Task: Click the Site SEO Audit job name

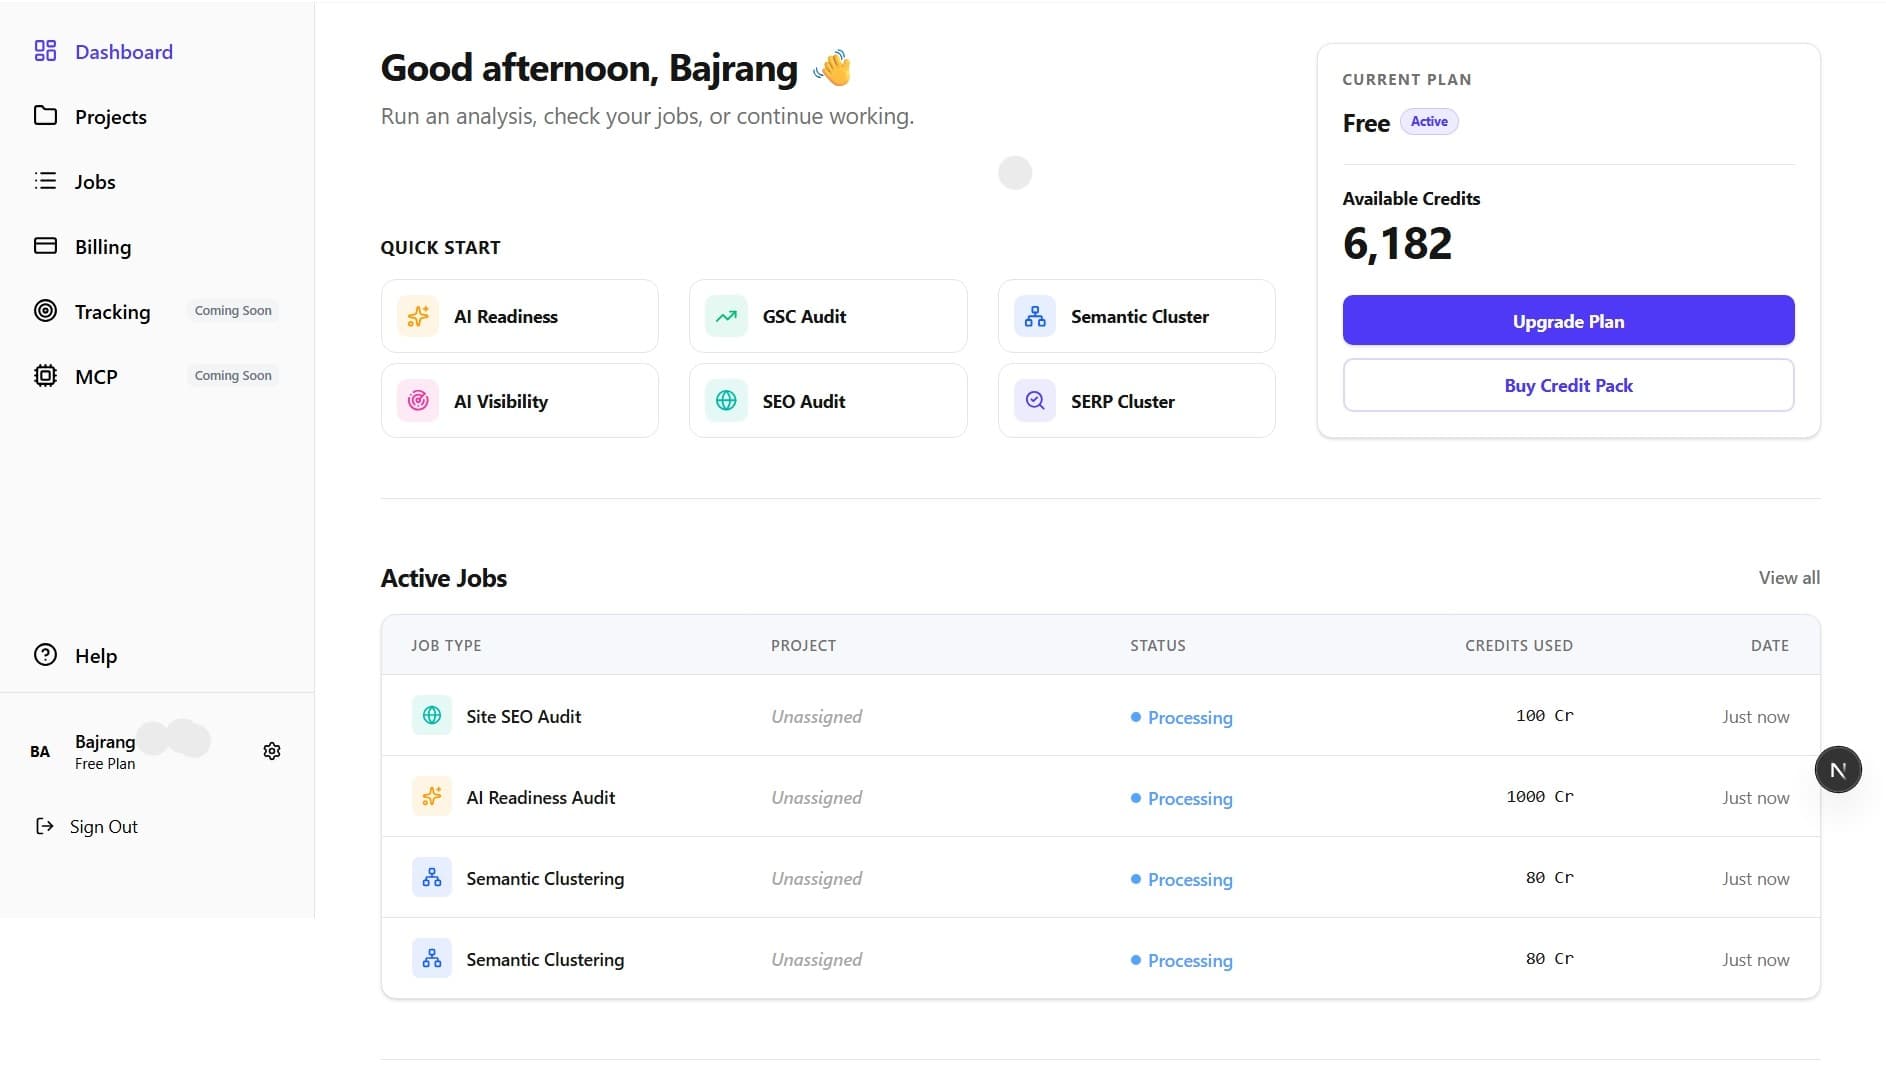Action: [523, 716]
